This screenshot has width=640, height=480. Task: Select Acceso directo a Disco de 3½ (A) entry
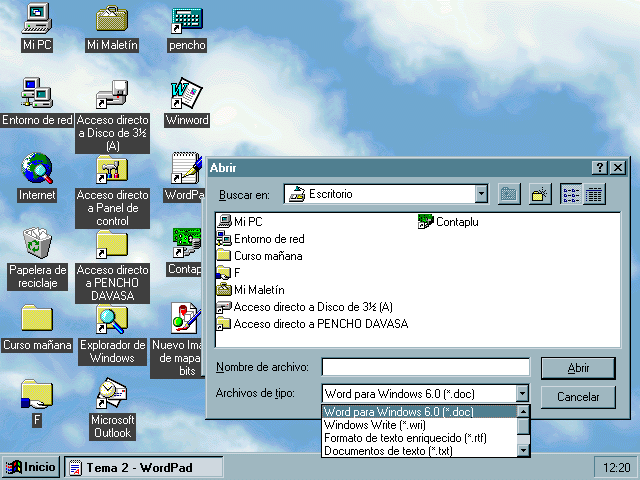point(304,307)
